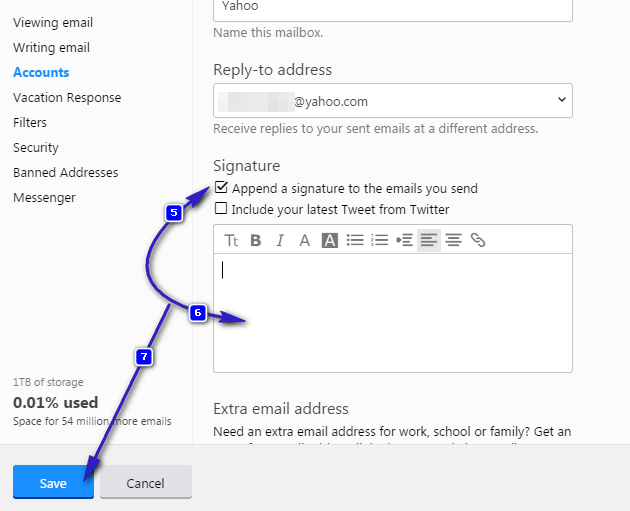Screen dimensions: 630x511
Task: Go to Vacation Response settings
Action: pyautogui.click(x=67, y=98)
